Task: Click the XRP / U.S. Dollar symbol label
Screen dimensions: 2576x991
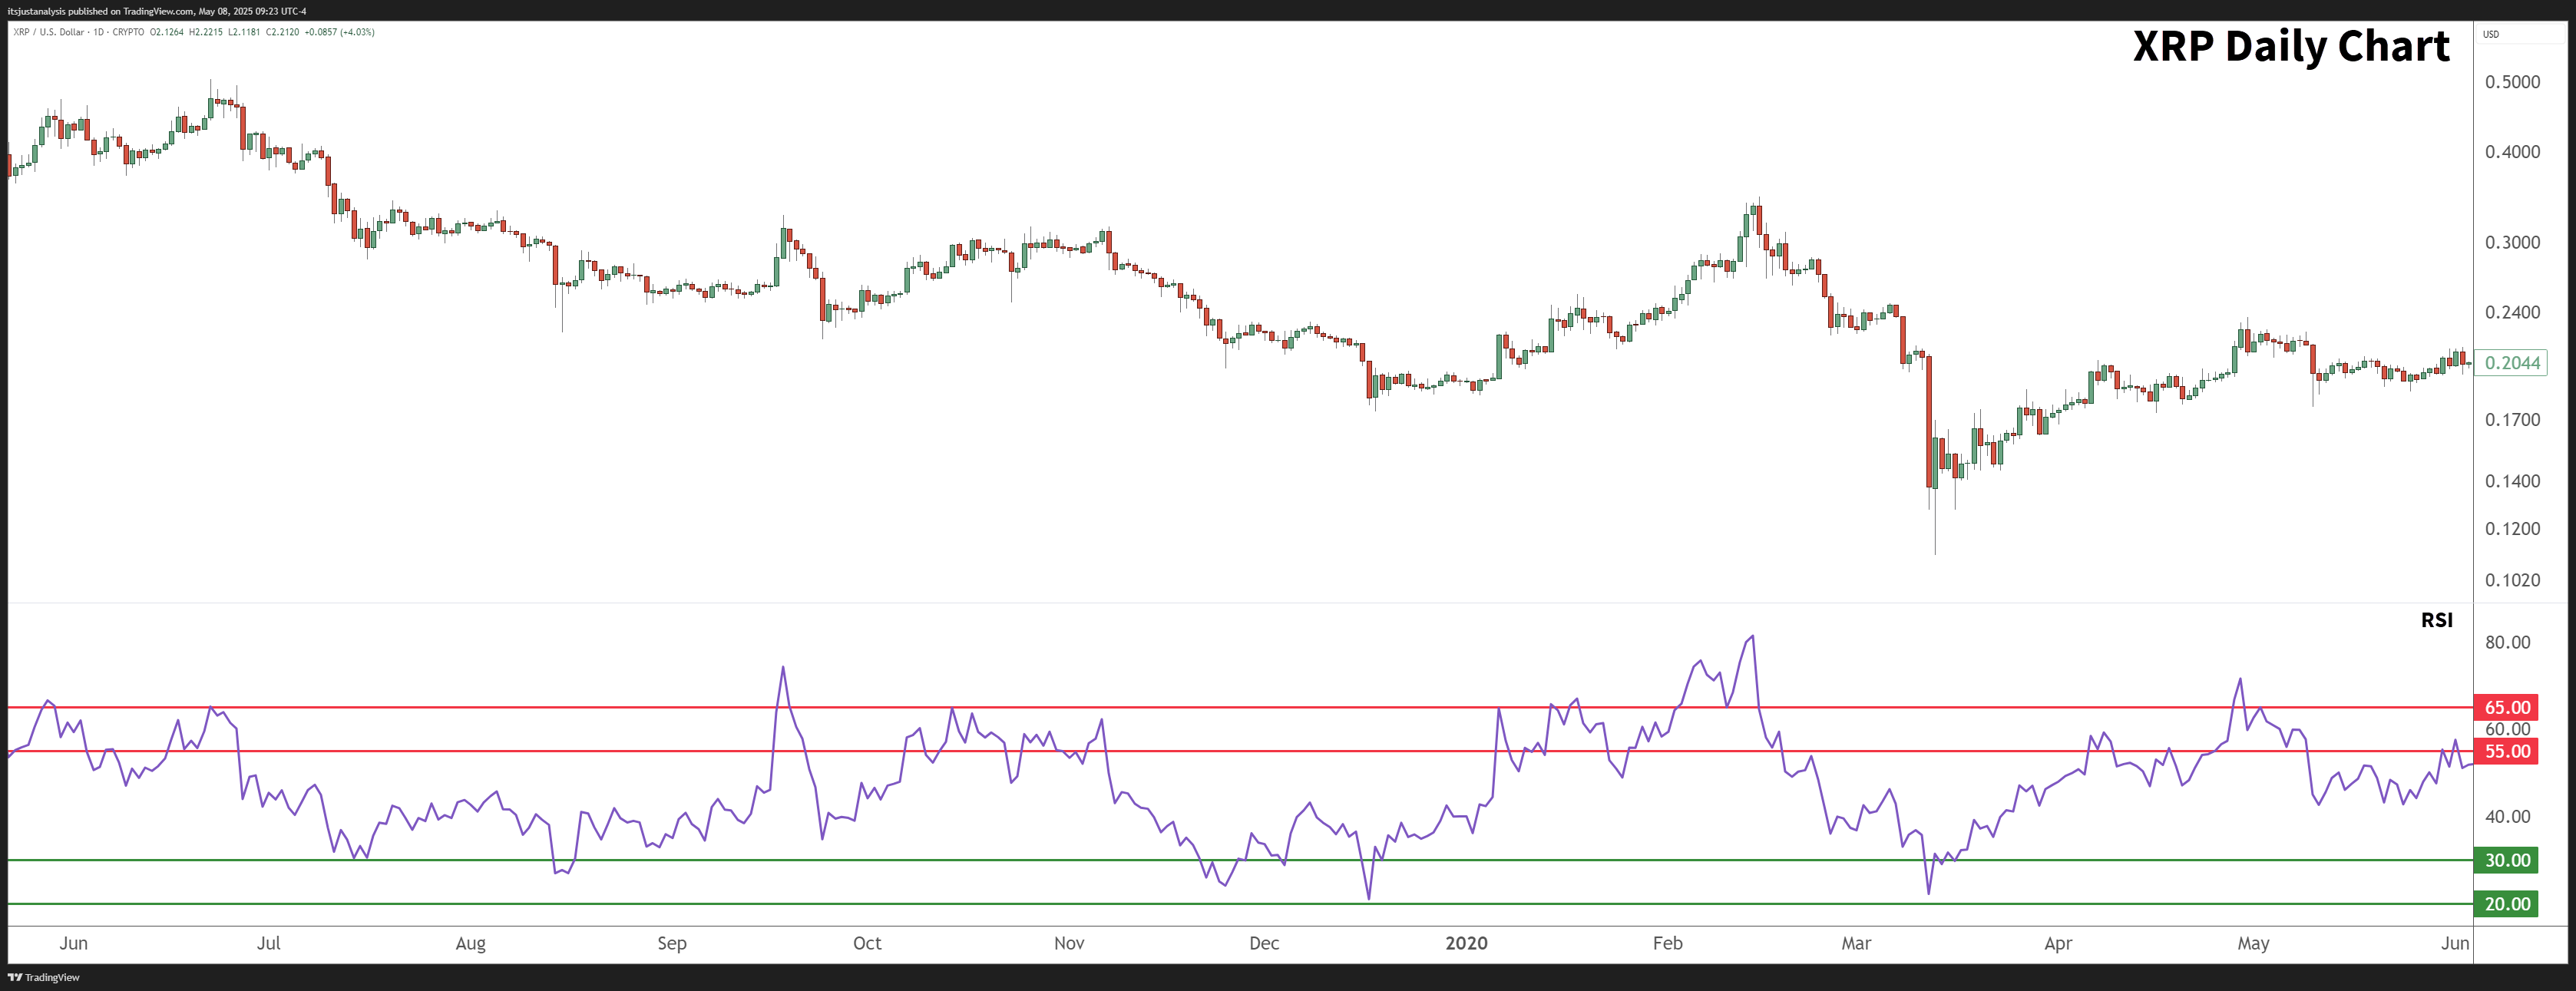Action: 48,32
